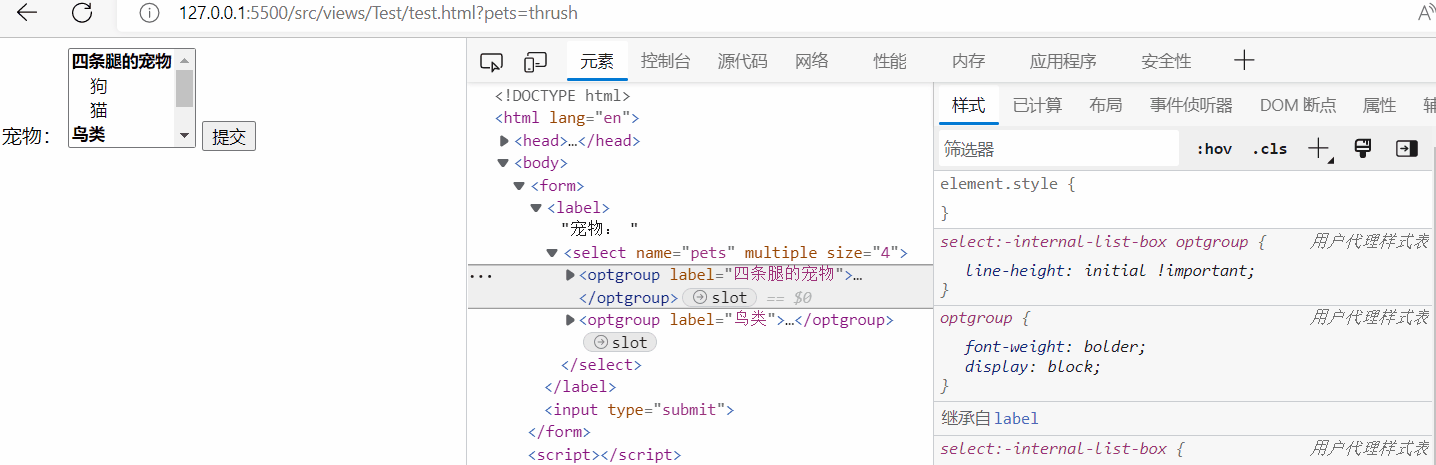Click the pets list scrollbar thumb
Screen dimensions: 1436x465
coord(184,88)
